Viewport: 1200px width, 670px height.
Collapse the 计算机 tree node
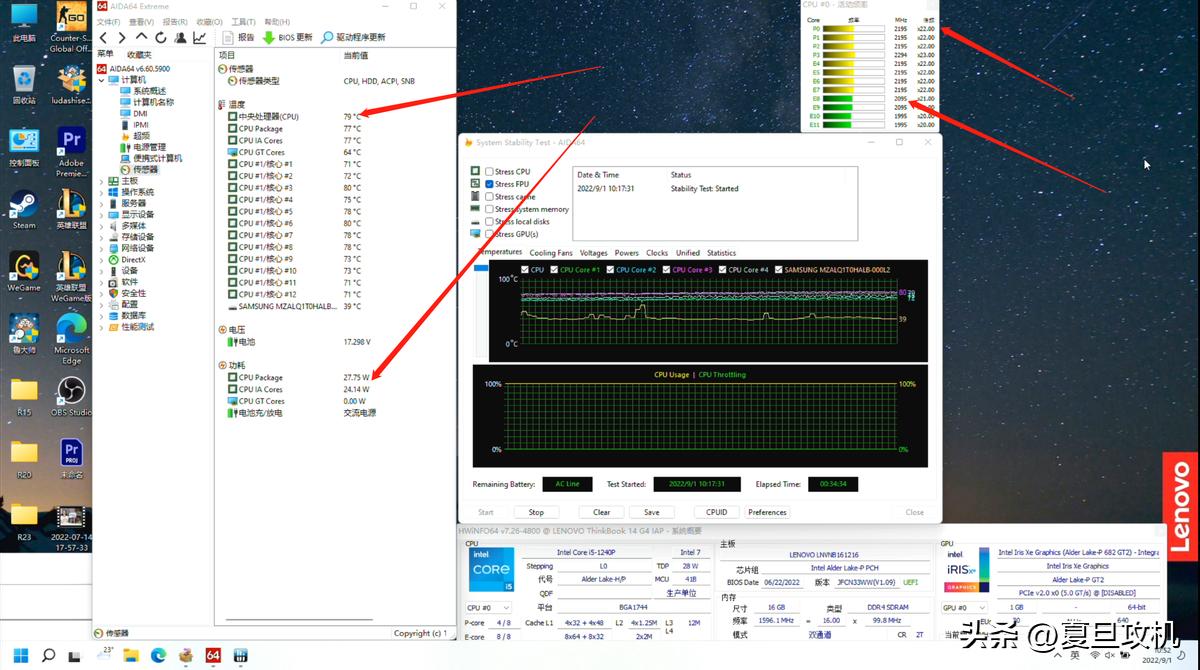coord(101,79)
